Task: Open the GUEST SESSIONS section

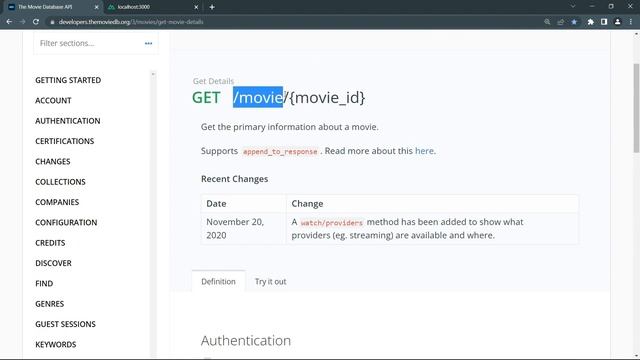Action: point(65,324)
